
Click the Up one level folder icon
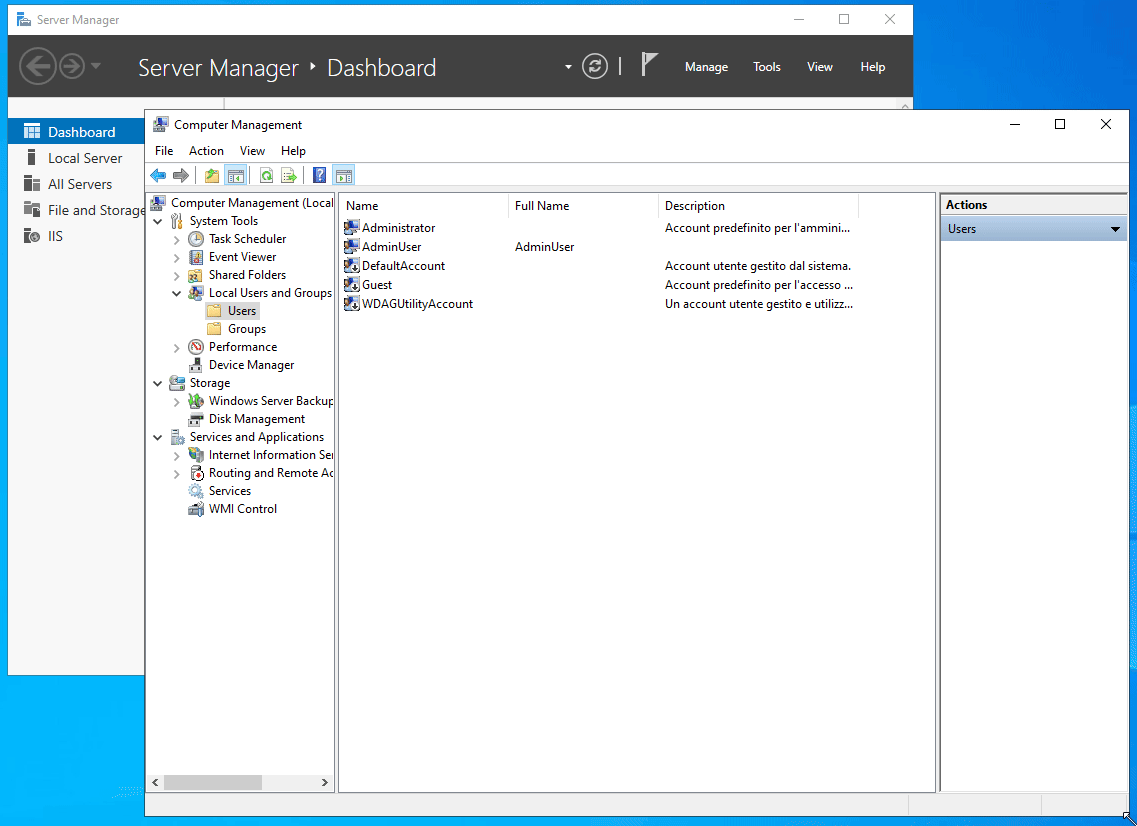212,175
